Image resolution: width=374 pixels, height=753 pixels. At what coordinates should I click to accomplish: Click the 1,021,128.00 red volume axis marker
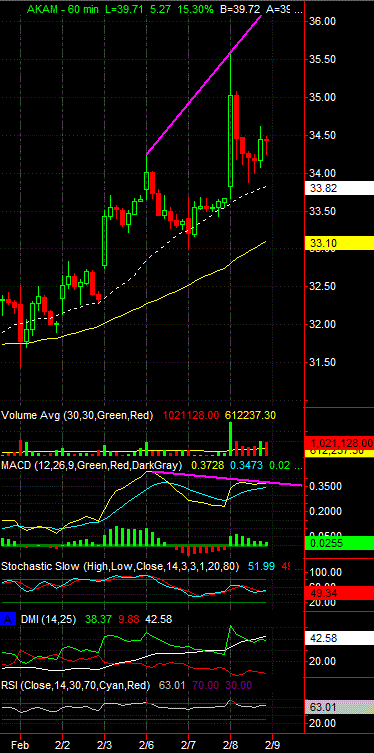[339, 443]
